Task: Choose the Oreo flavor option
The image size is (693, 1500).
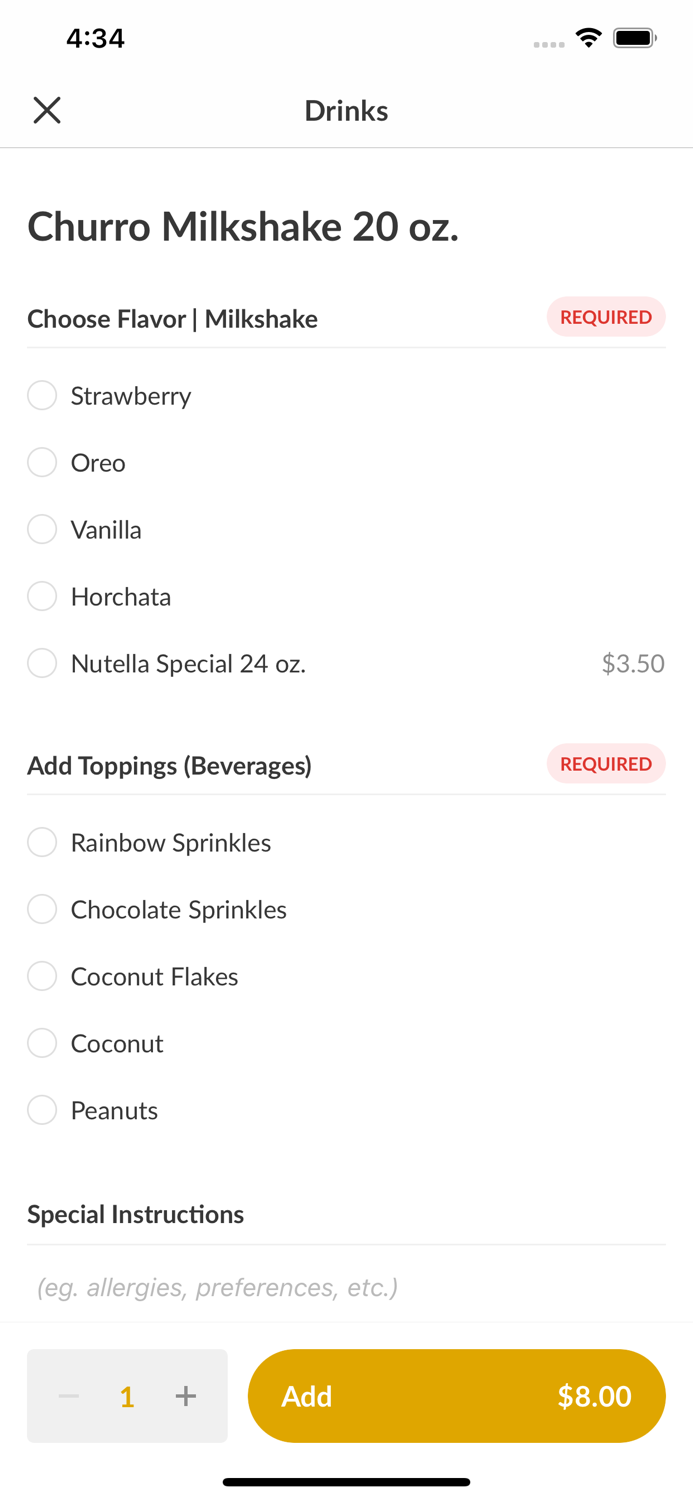Action: point(42,463)
